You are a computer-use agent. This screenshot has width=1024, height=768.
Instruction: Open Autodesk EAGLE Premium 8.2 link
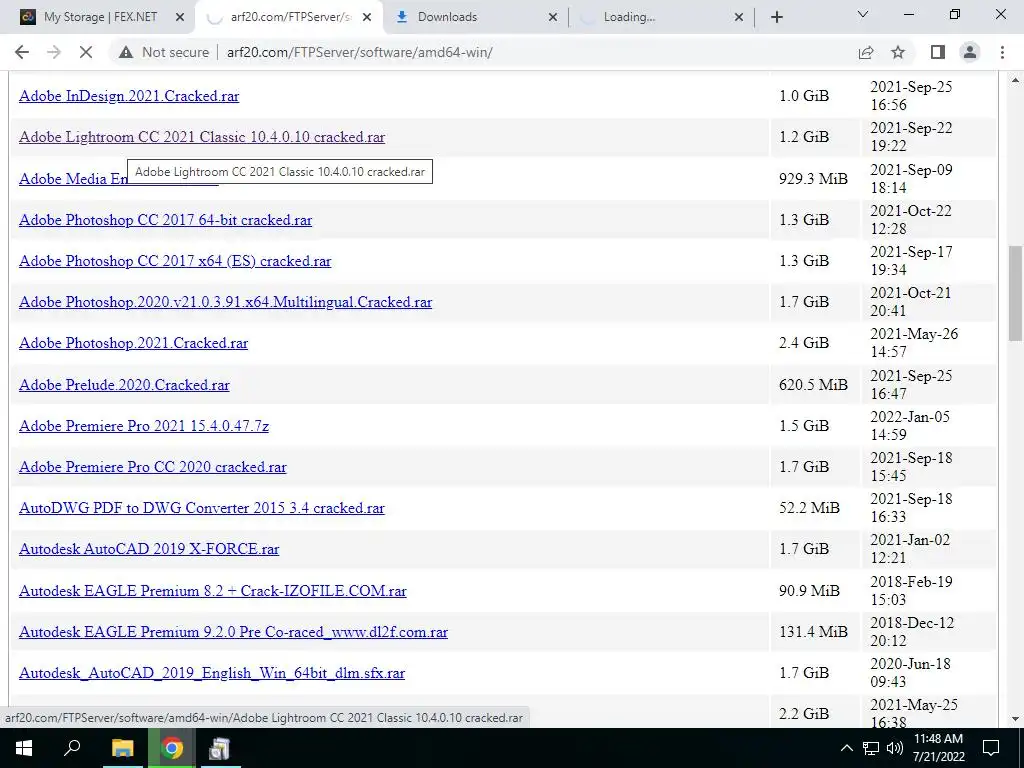tap(213, 591)
